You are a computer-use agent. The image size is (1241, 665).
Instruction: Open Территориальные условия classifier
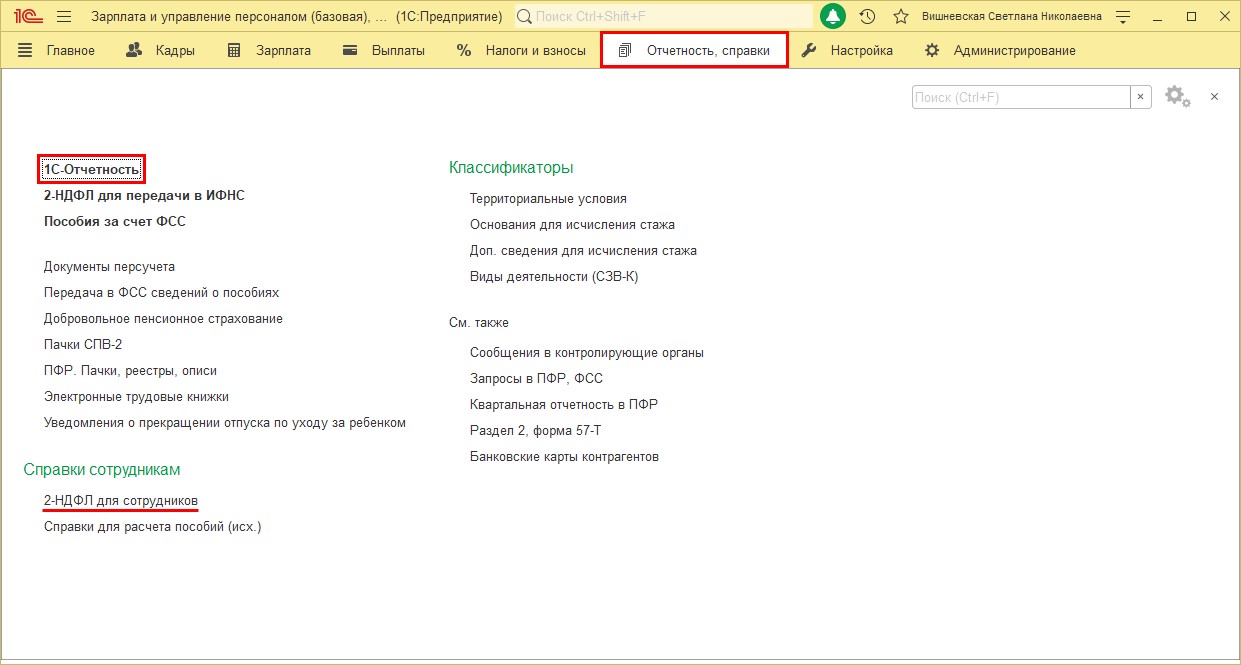(548, 199)
